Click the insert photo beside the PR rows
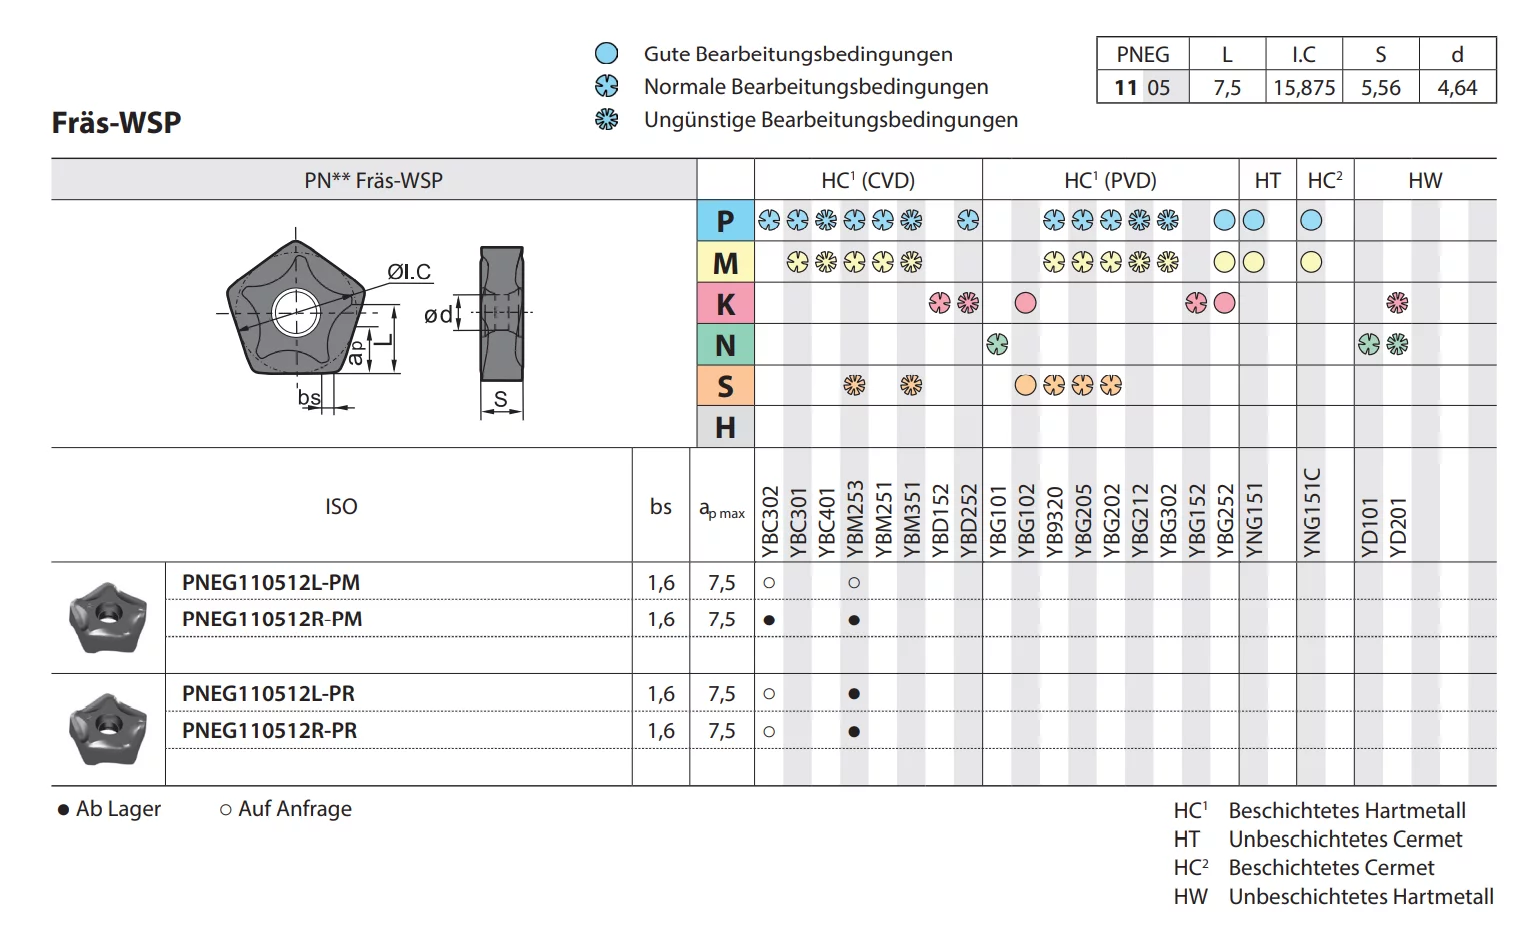Viewport: 1533px width, 946px height. click(x=108, y=730)
